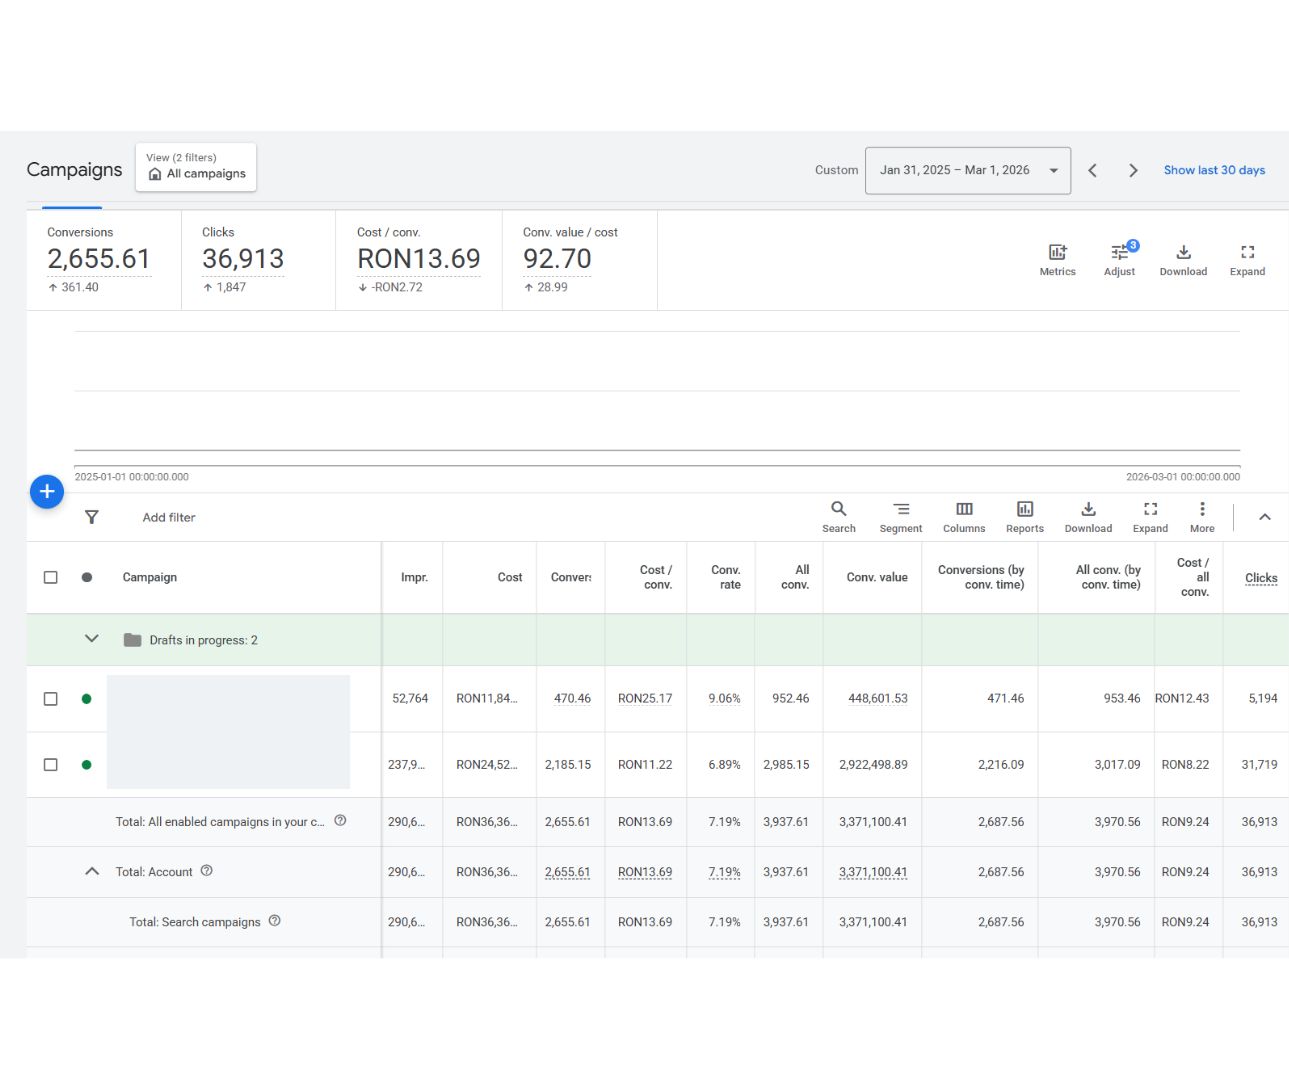Expand the Drafts in progress row
The image size is (1289, 1065).
click(92, 639)
